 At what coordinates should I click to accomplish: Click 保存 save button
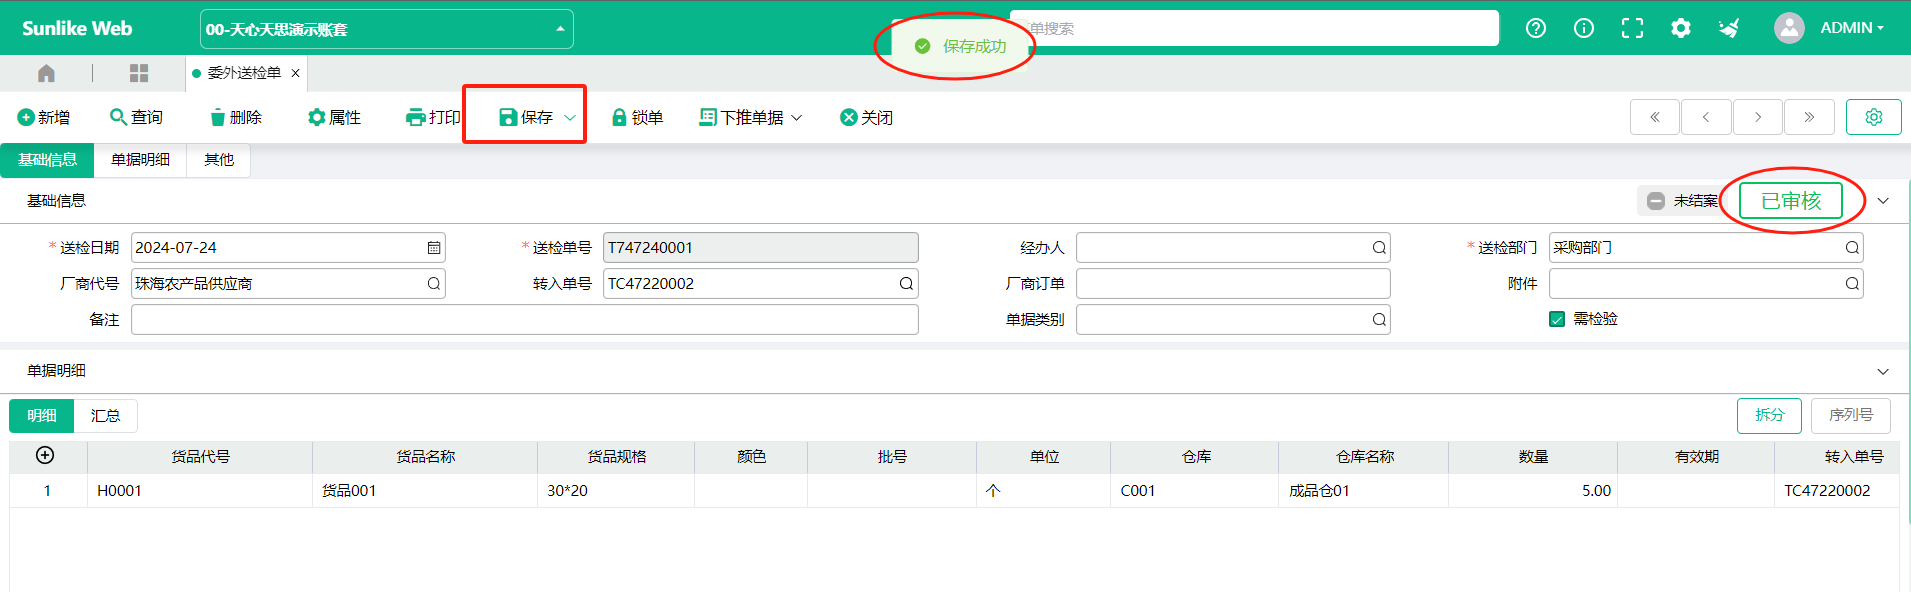click(x=526, y=117)
